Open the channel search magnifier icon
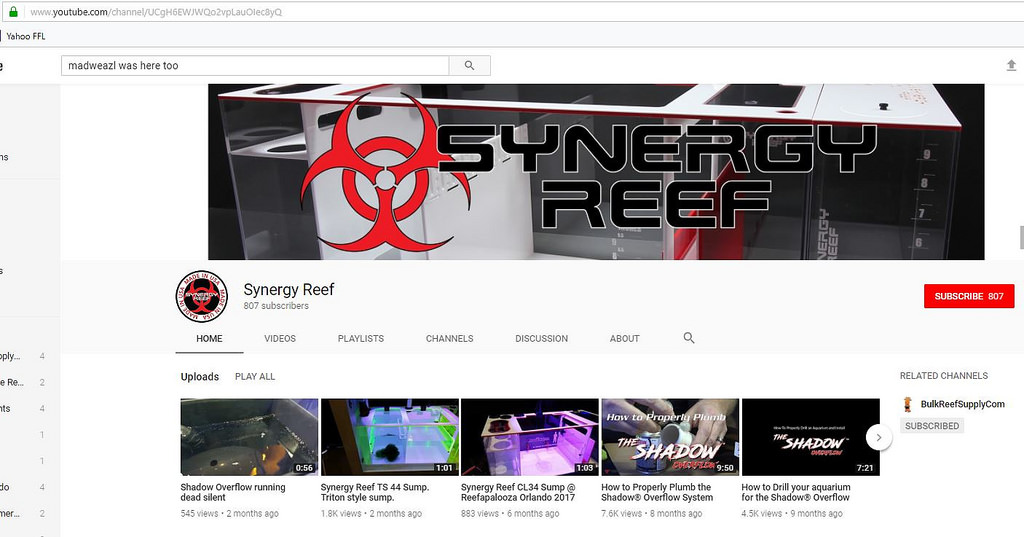 click(688, 338)
